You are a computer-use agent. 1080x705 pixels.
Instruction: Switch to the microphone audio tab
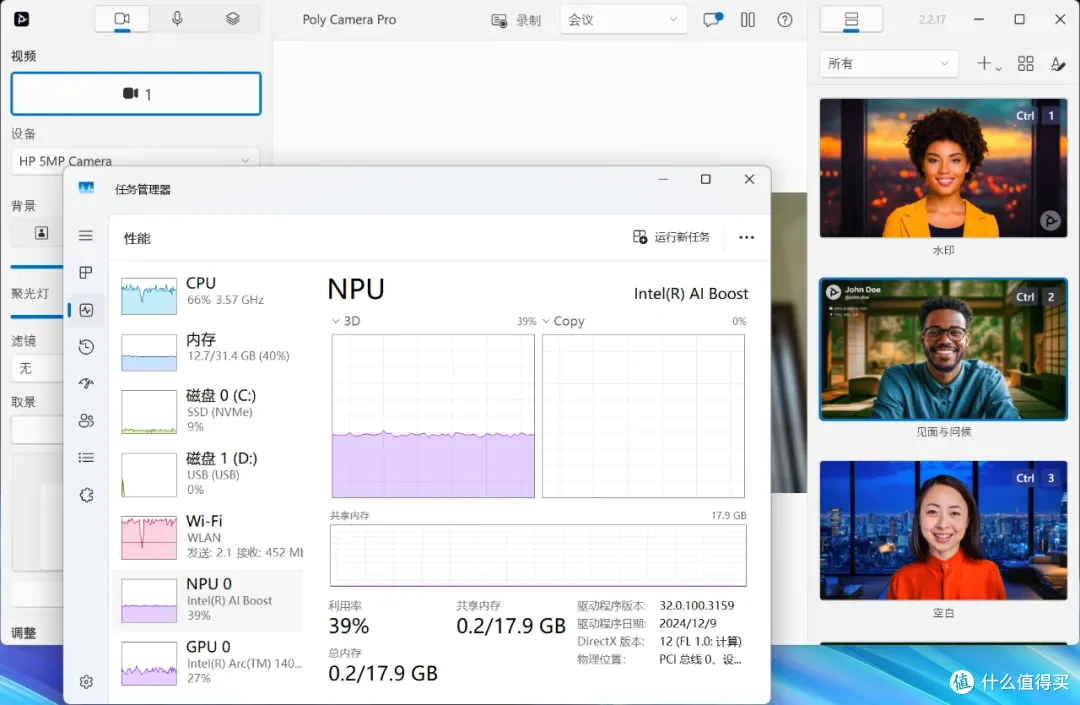[x=177, y=19]
